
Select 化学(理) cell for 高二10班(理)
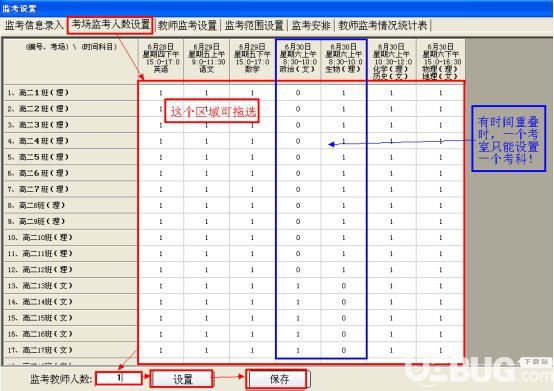pos(391,237)
